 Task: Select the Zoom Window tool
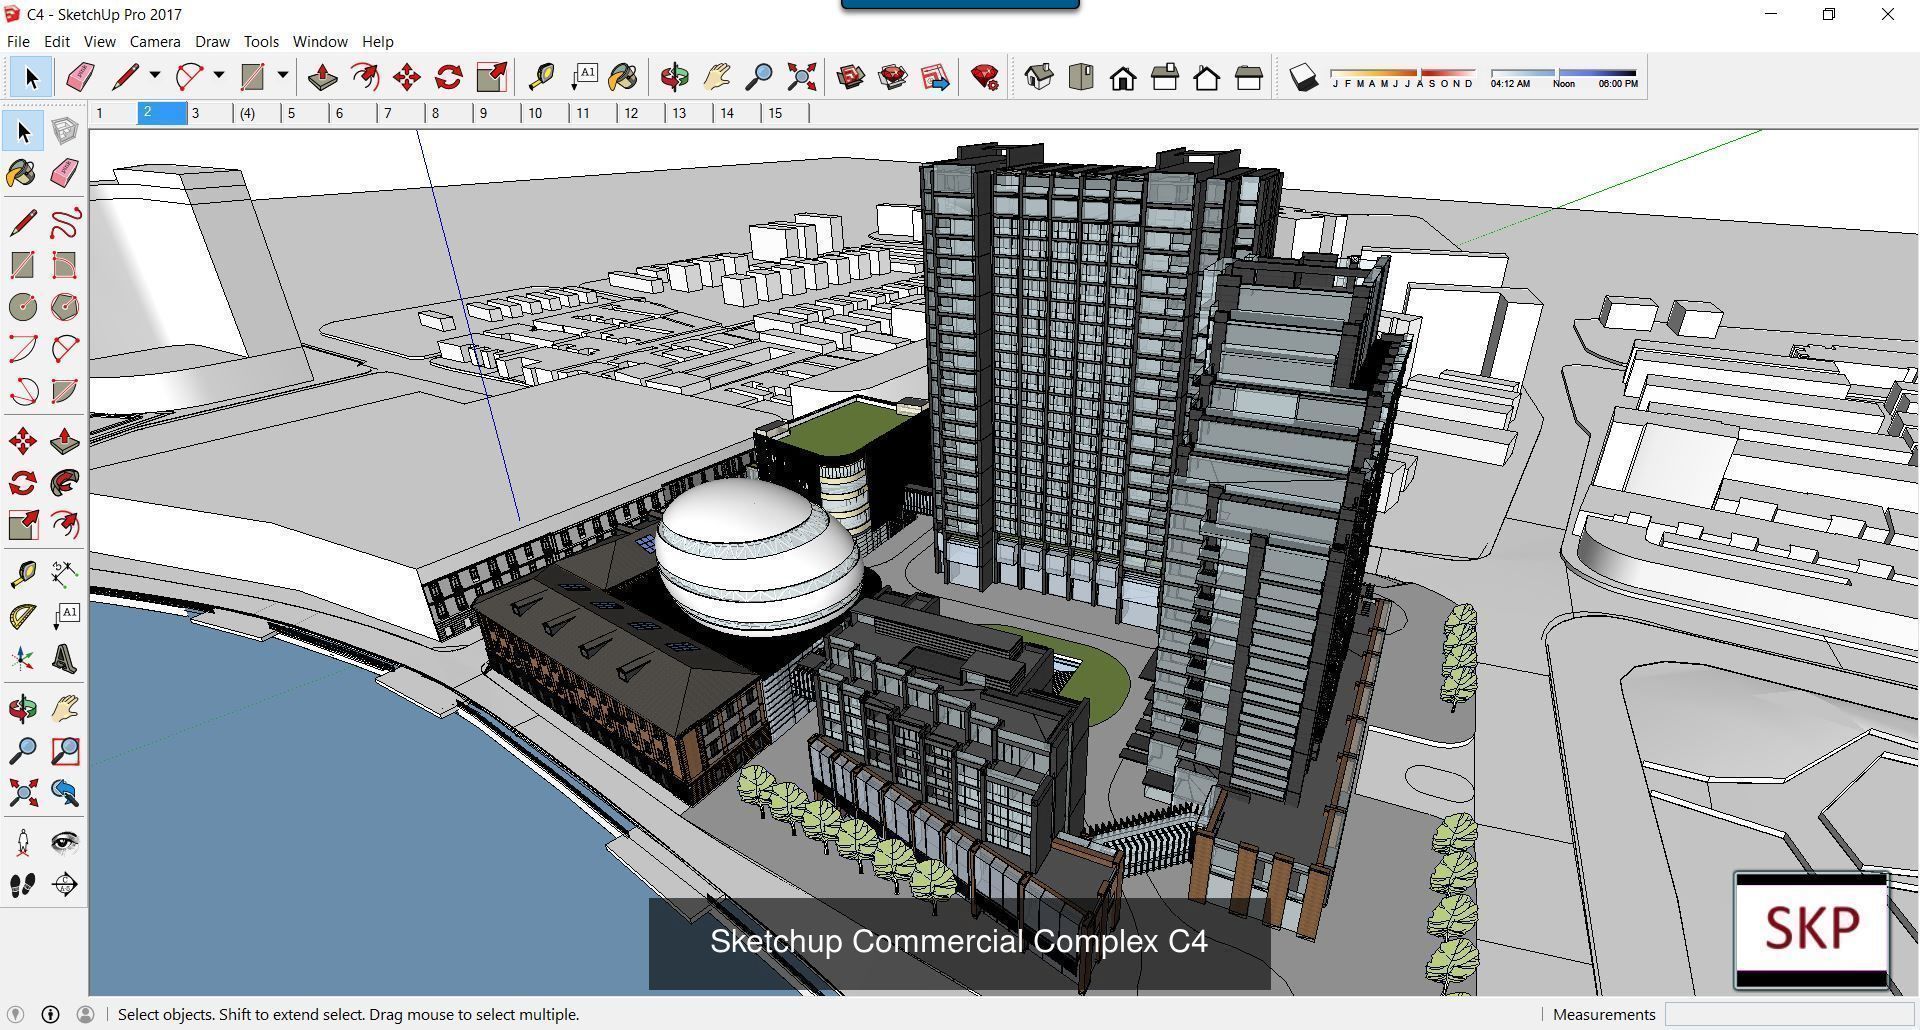coord(65,750)
